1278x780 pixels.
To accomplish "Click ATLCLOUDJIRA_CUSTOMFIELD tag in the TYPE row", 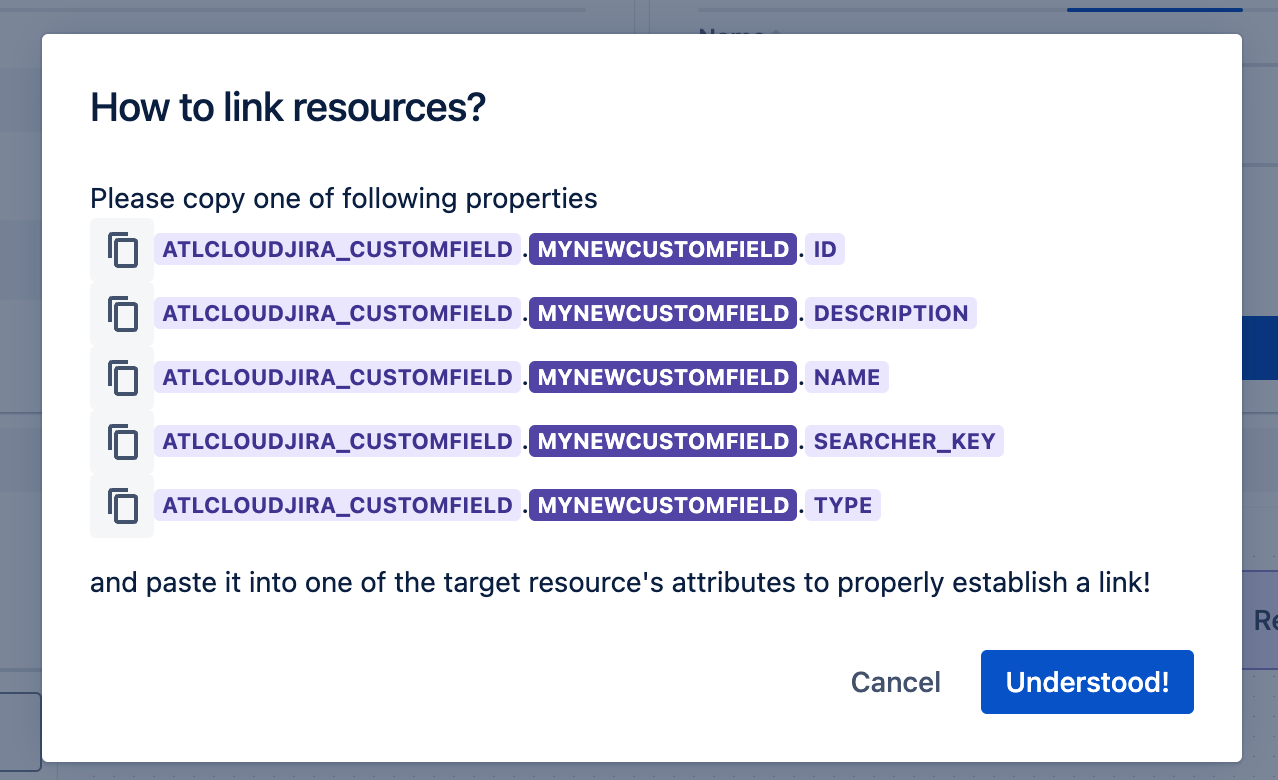I will pyautogui.click(x=337, y=506).
